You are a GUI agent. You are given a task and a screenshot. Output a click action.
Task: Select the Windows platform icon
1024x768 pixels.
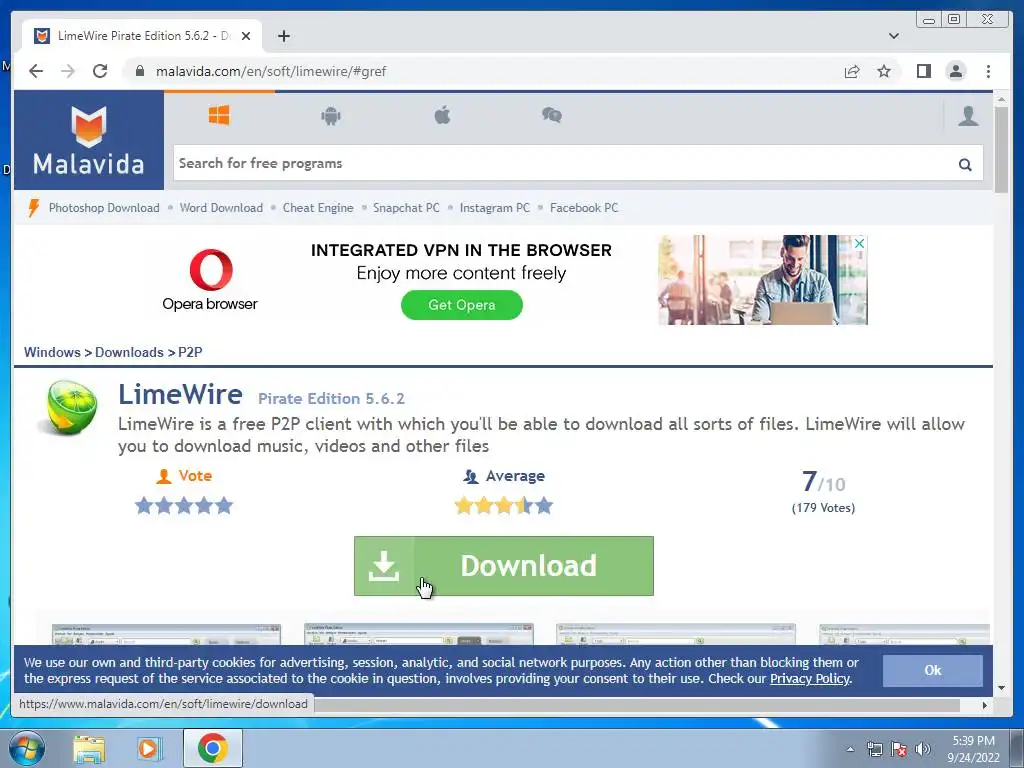[x=219, y=116]
